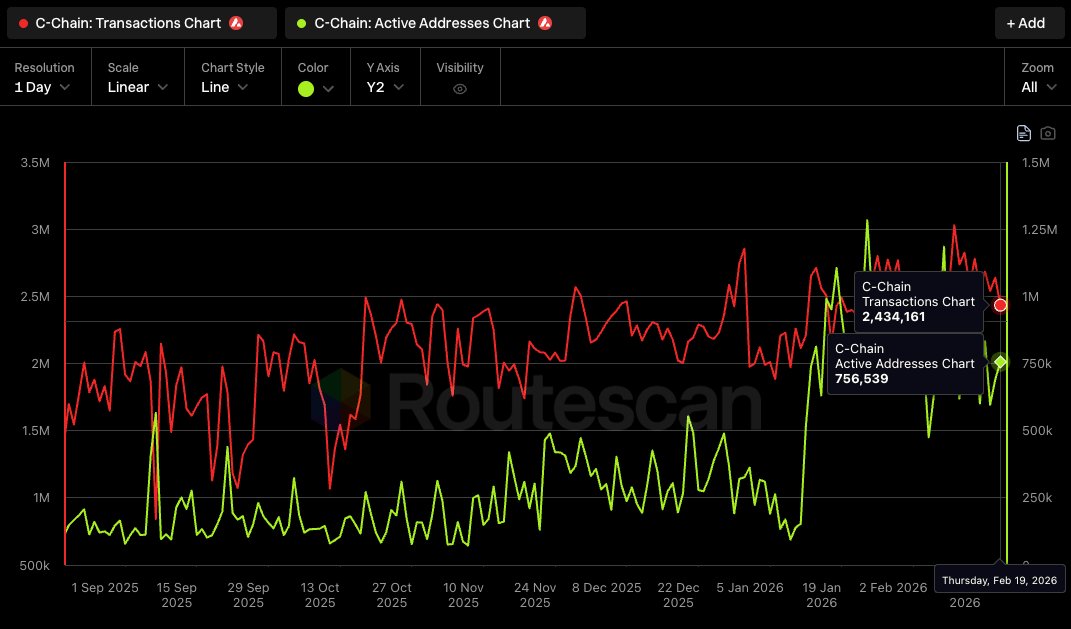Click the 2,434,161 transactions value
1071x629 pixels.
(893, 317)
